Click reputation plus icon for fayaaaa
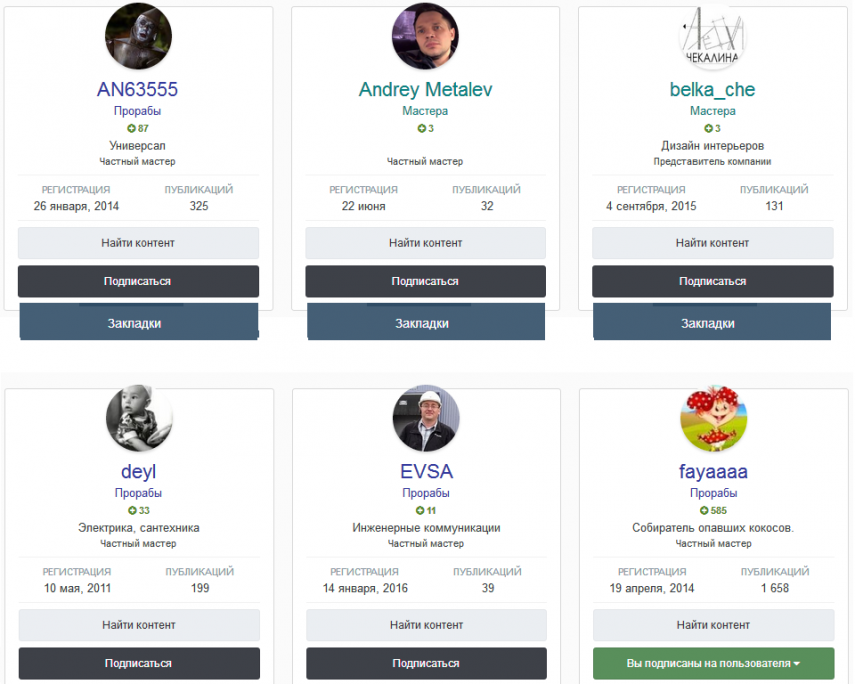 point(703,511)
